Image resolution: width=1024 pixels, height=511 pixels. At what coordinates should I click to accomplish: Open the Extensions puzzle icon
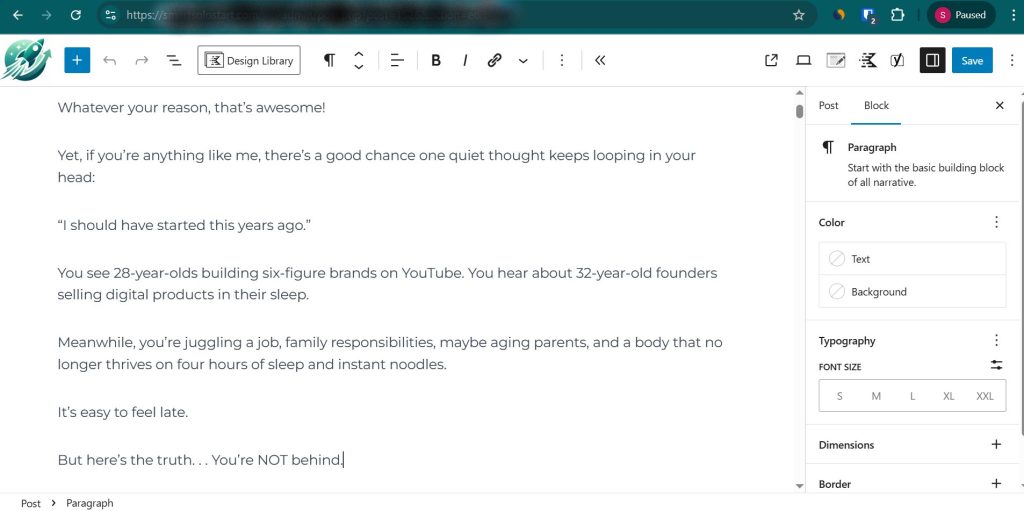point(897,15)
